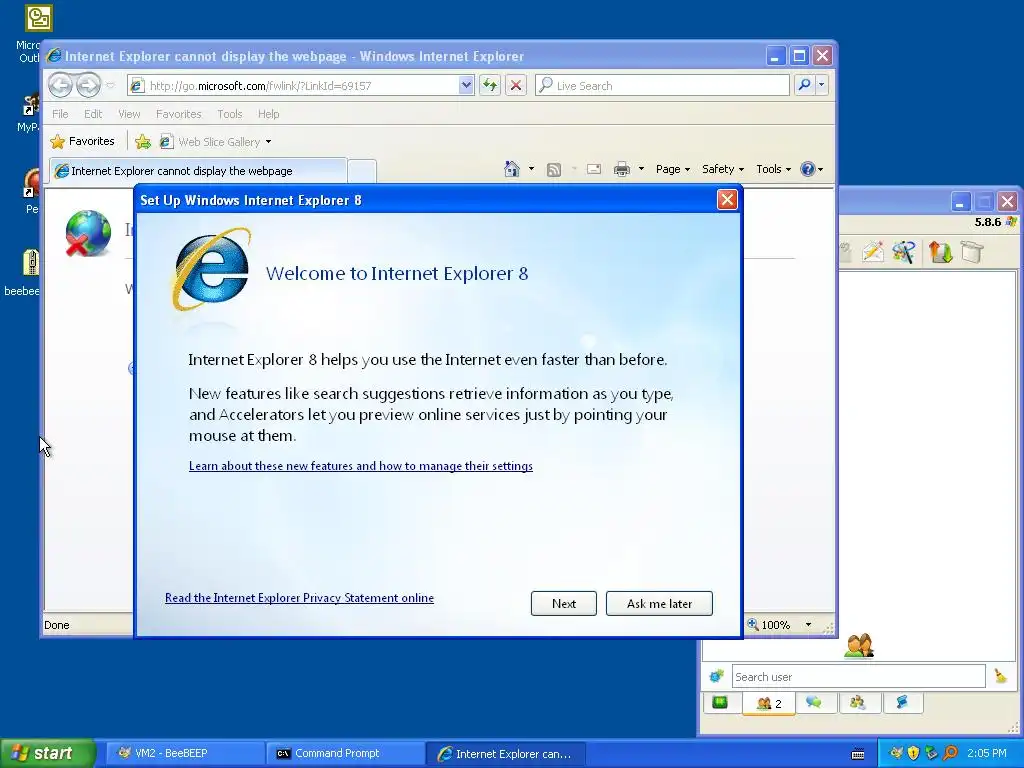The height and width of the screenshot is (768, 1024).
Task: Click the Ask me later button
Action: point(659,603)
